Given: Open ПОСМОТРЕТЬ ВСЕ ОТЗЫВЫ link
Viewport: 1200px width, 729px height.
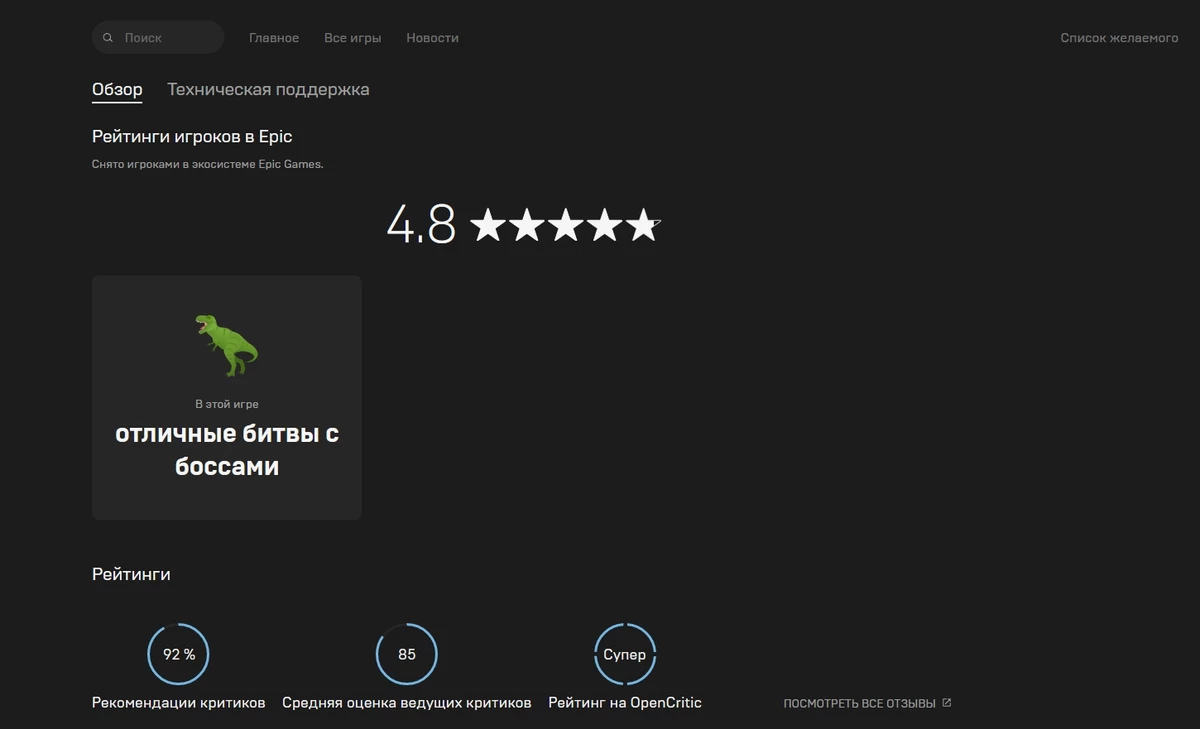Looking at the screenshot, I should pos(859,704).
